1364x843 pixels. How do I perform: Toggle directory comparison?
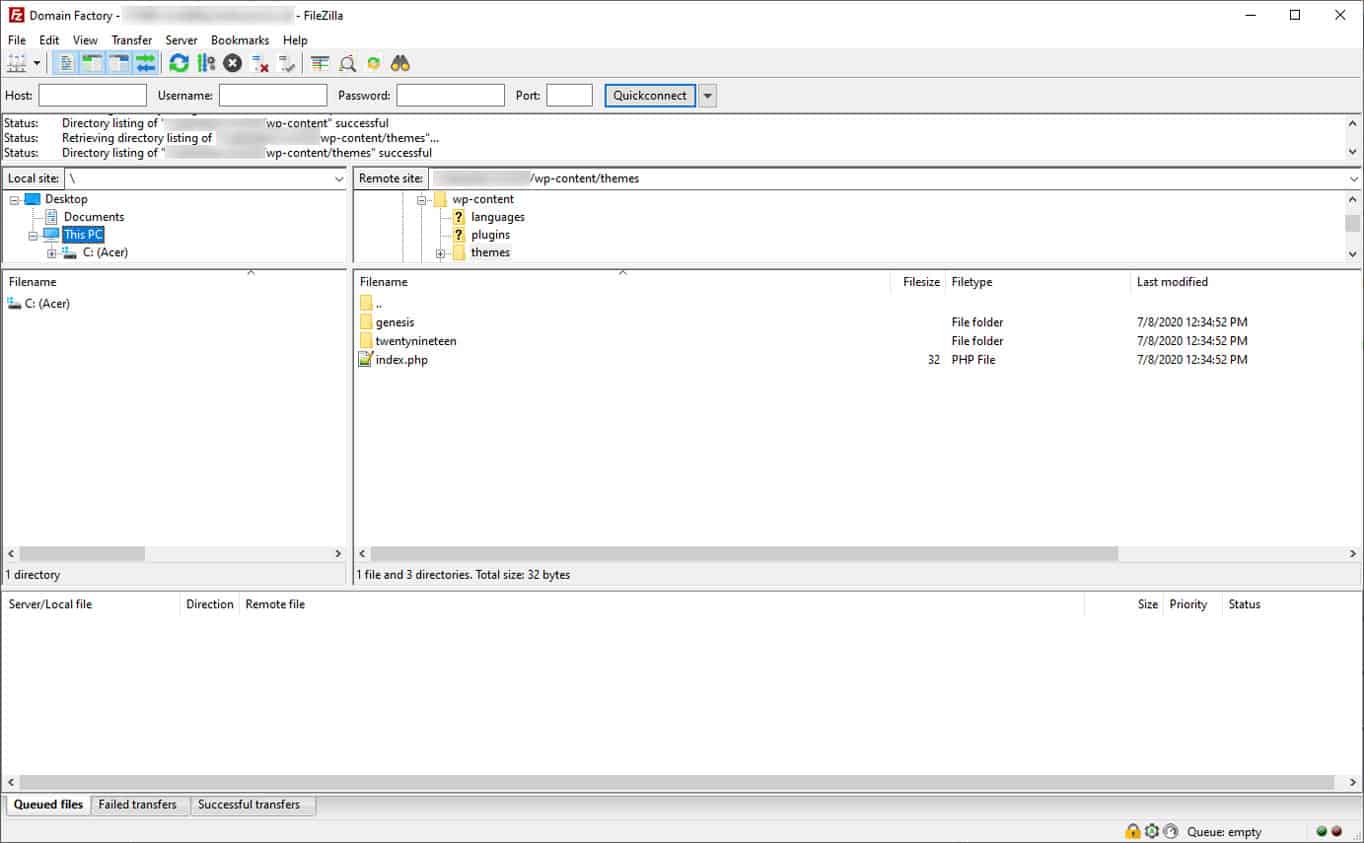[347, 63]
